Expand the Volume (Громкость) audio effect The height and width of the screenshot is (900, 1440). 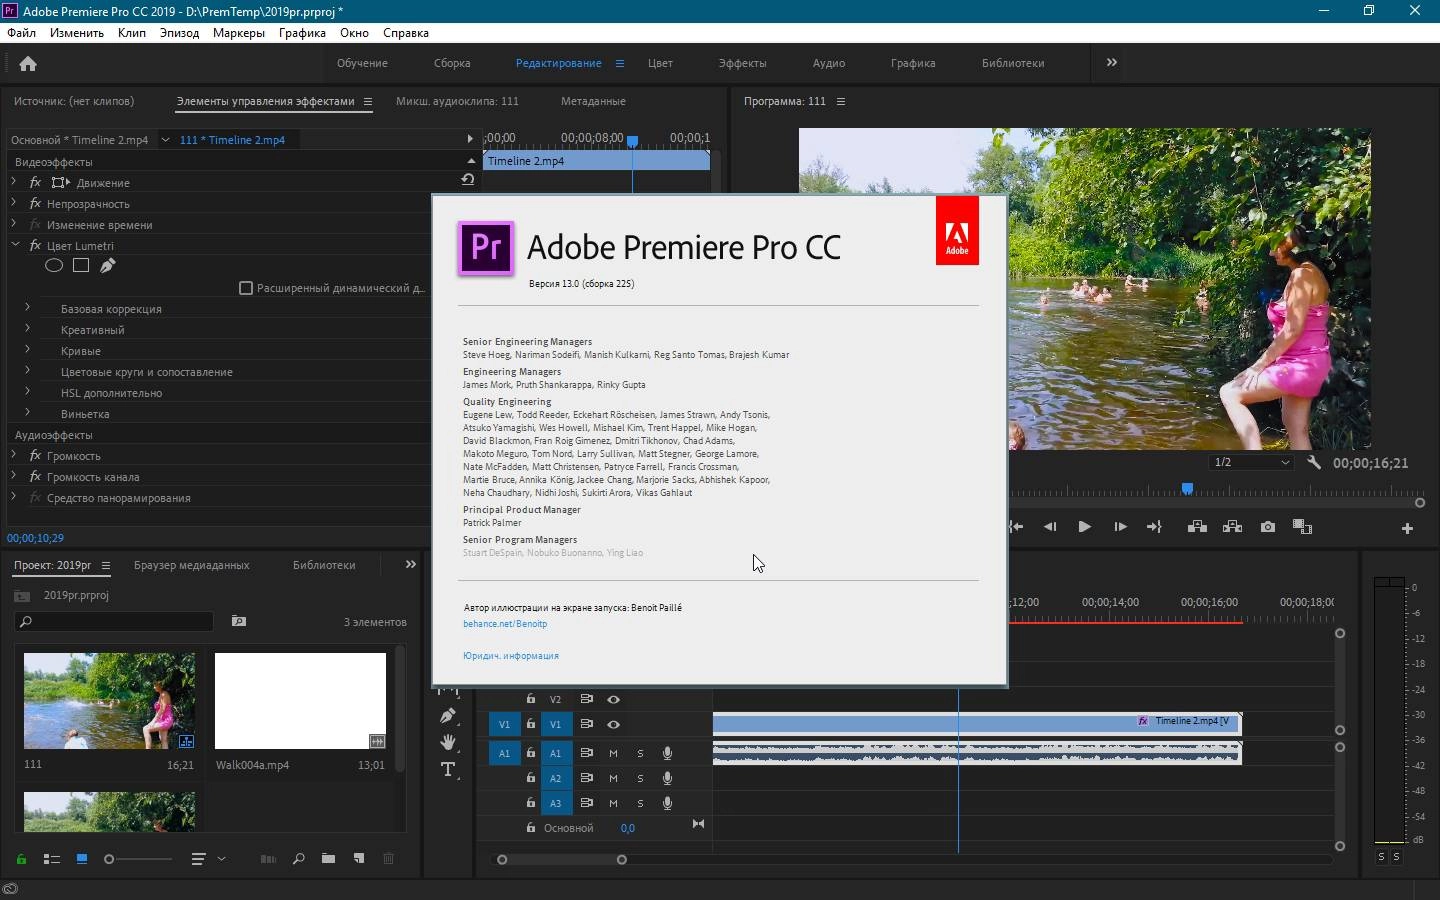click(14, 455)
